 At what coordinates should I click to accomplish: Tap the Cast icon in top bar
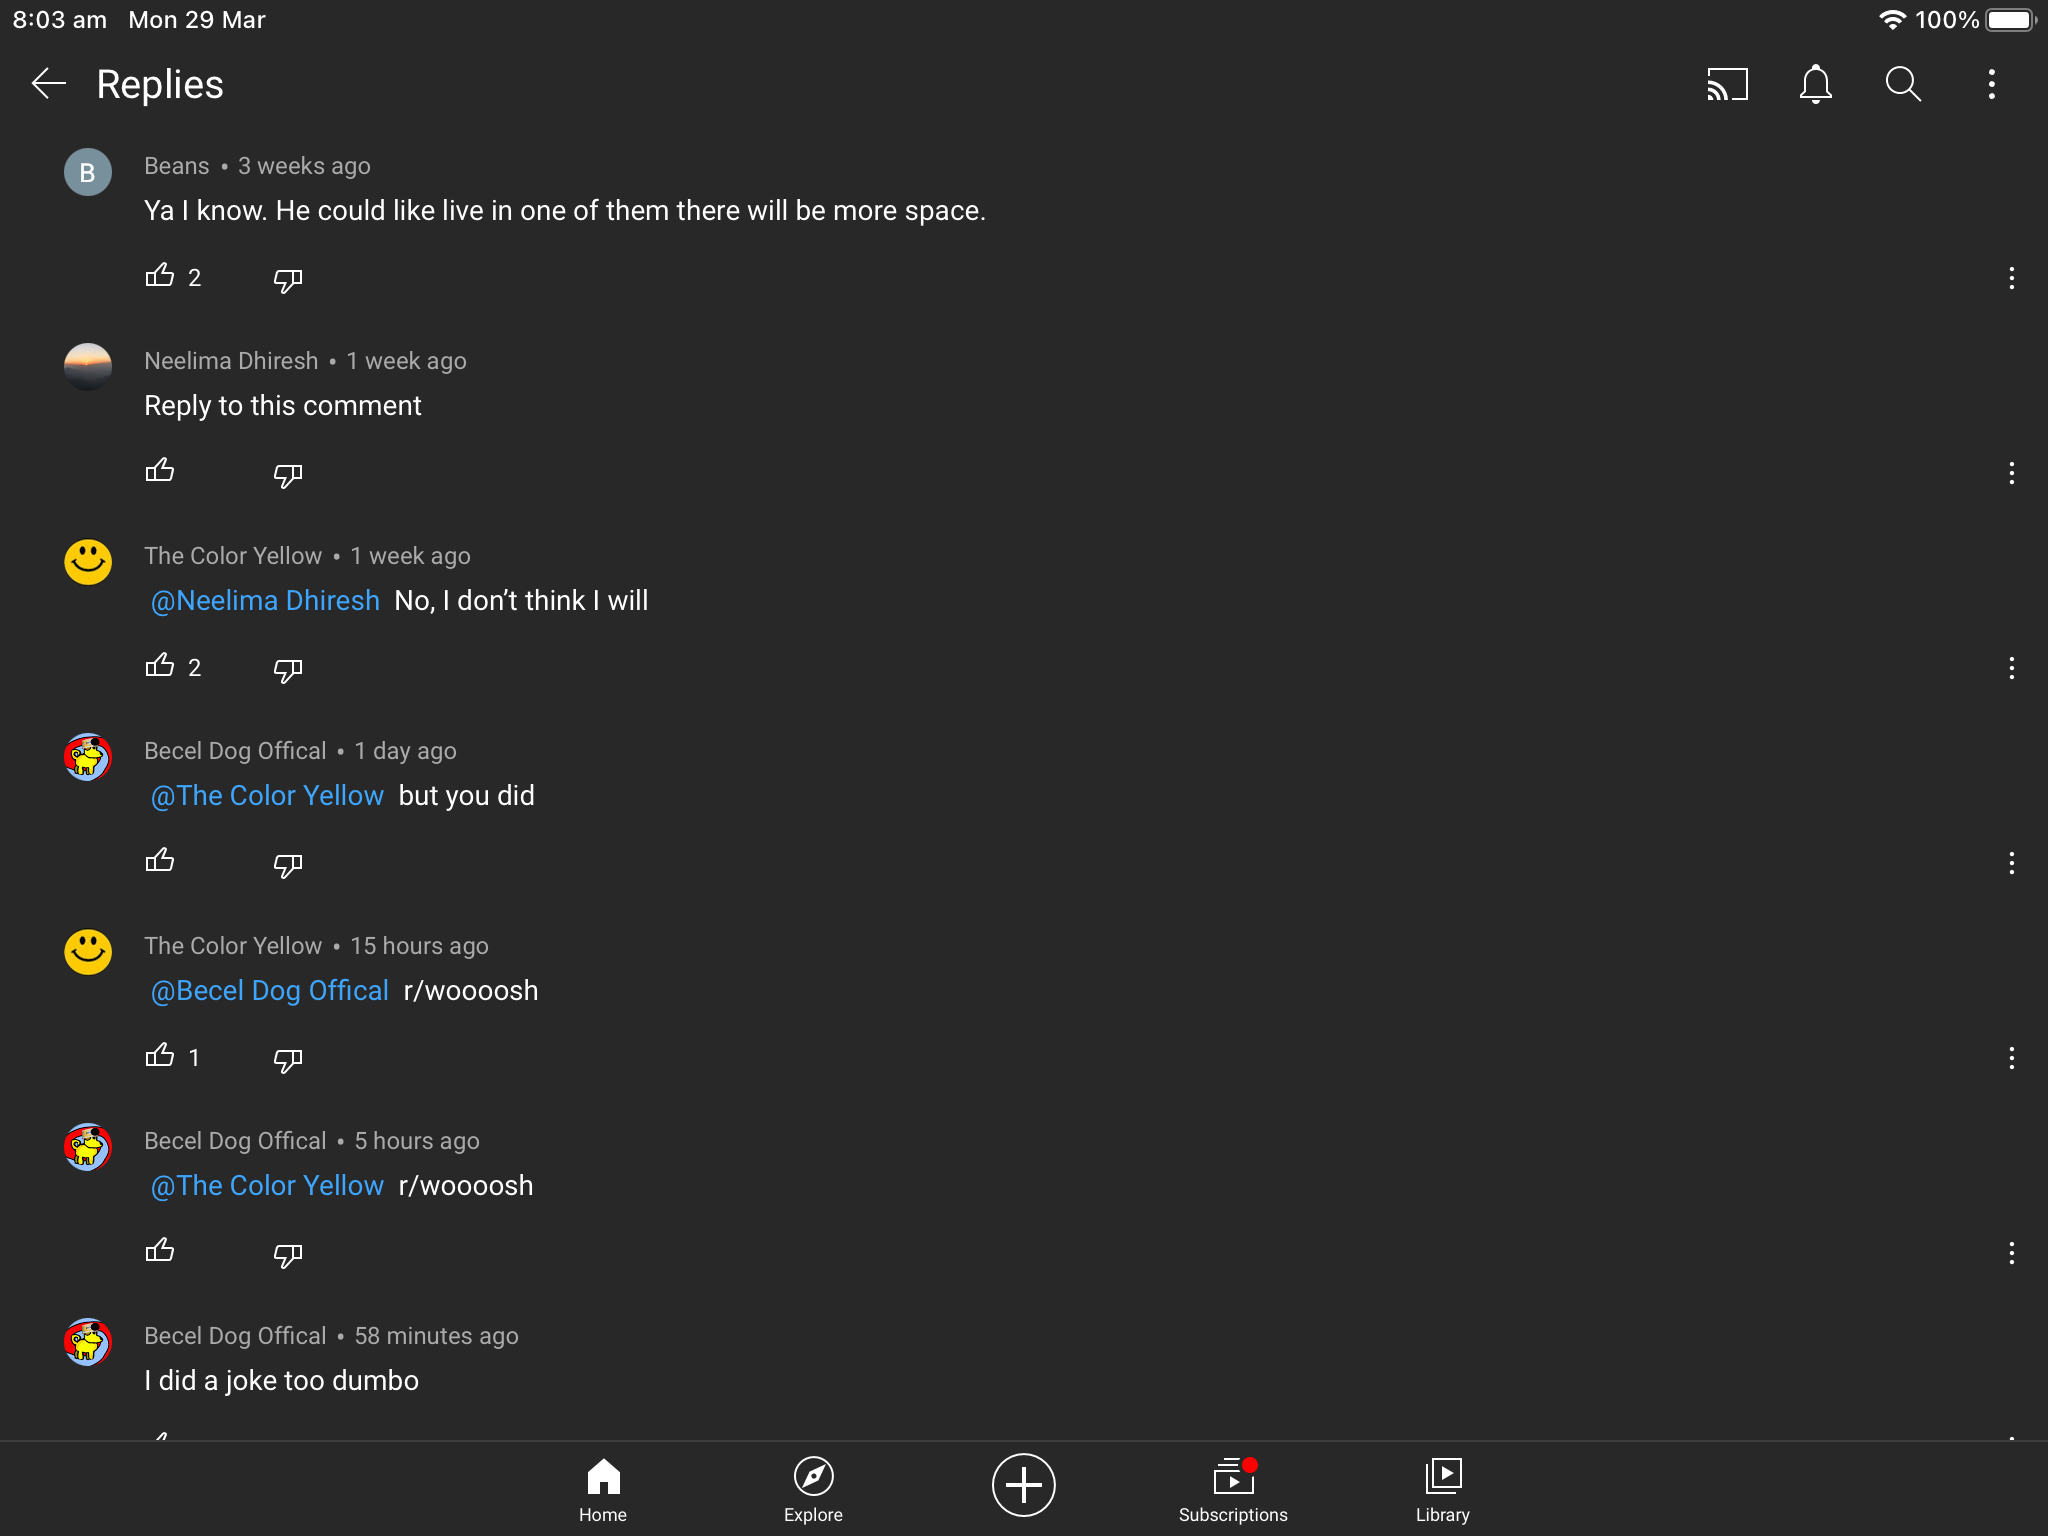pyautogui.click(x=1729, y=84)
